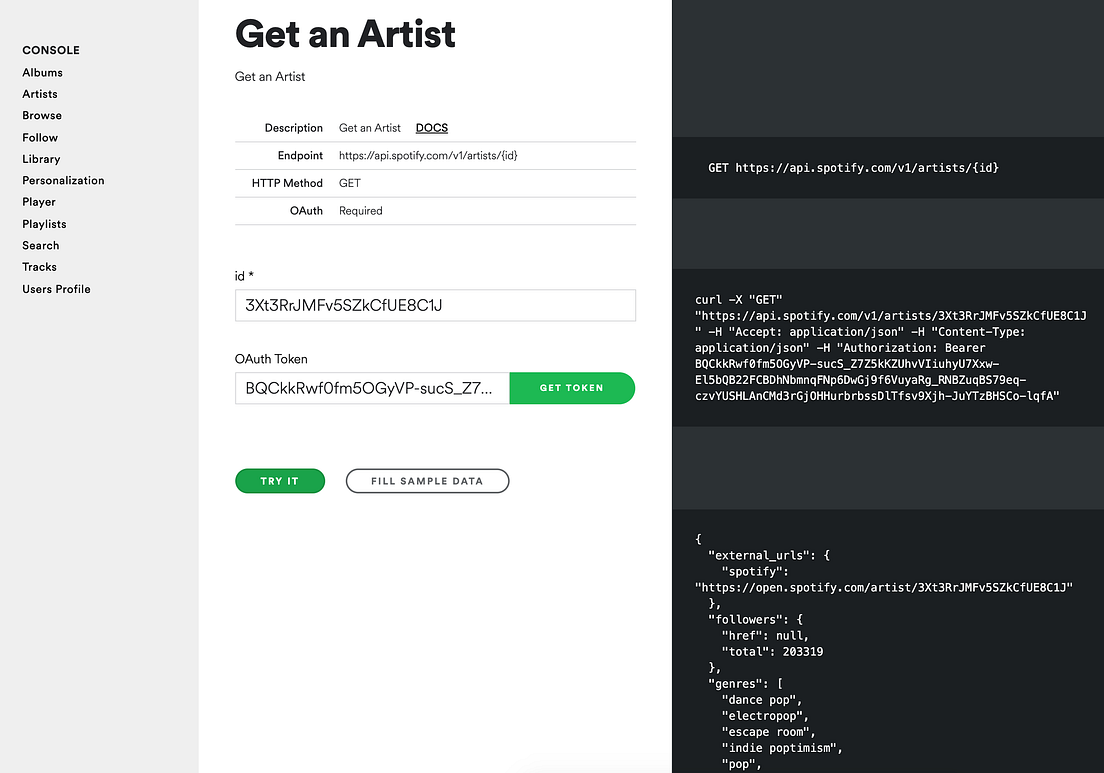Return to the CONSOLE home page
The width and height of the screenshot is (1104, 773).
pos(50,50)
